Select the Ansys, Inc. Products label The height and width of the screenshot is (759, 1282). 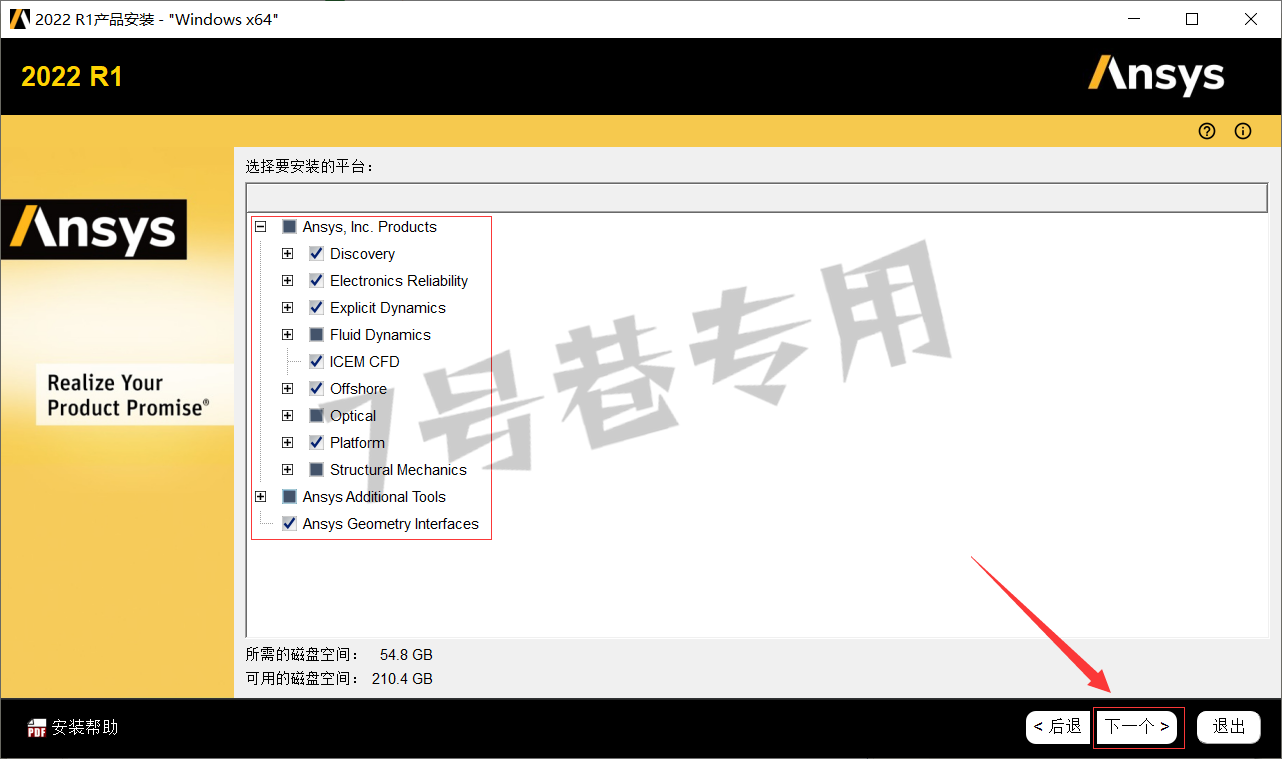pos(369,227)
